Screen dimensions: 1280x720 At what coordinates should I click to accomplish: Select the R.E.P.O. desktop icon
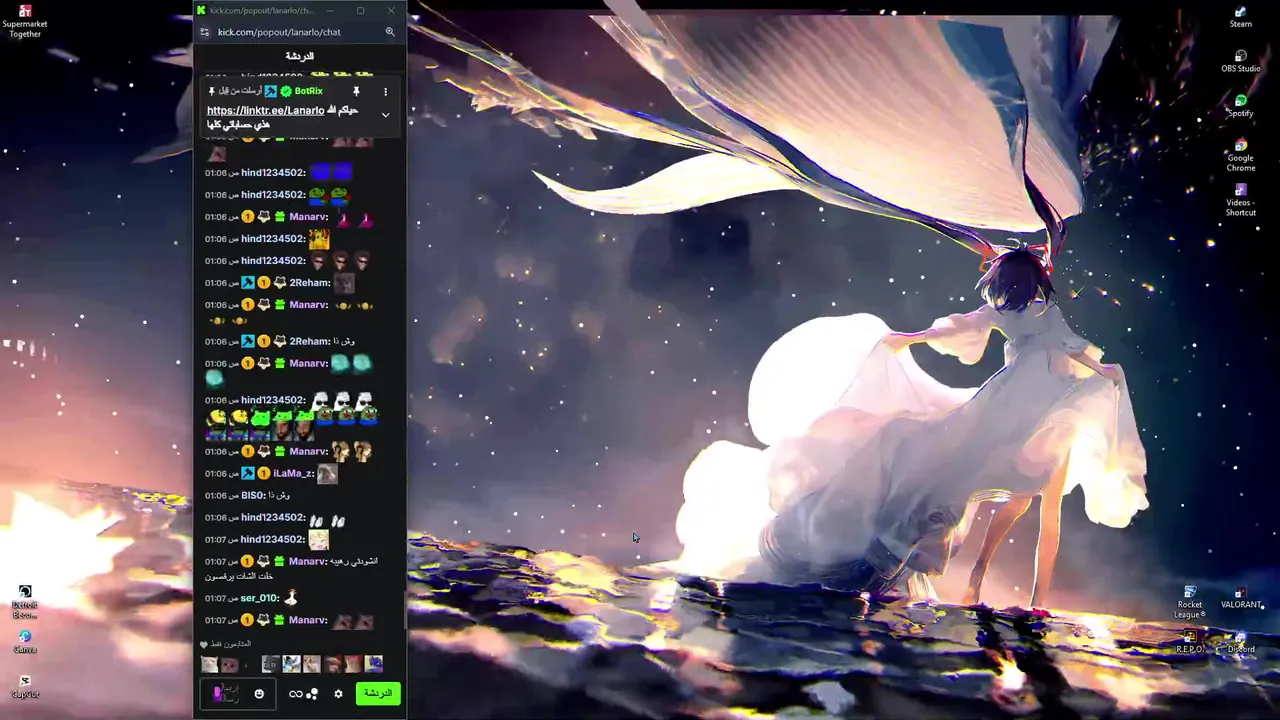[x=1189, y=642]
